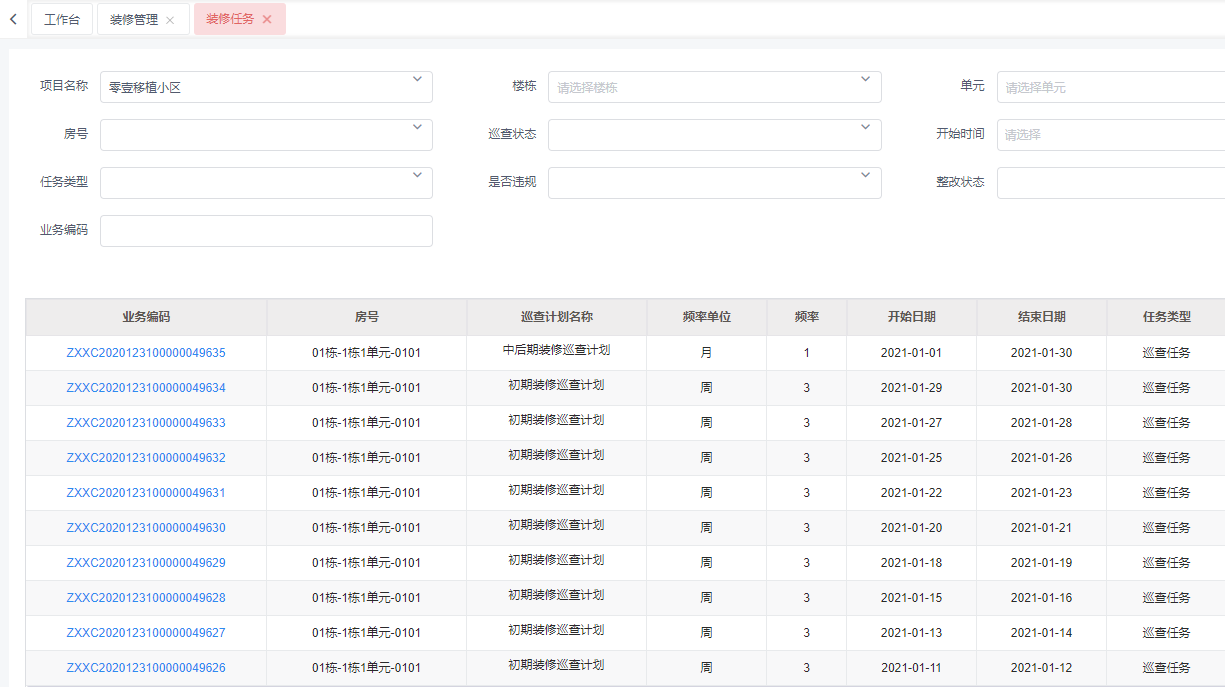
Task: Open record ZXXC2020123100000049635
Action: [x=146, y=353]
